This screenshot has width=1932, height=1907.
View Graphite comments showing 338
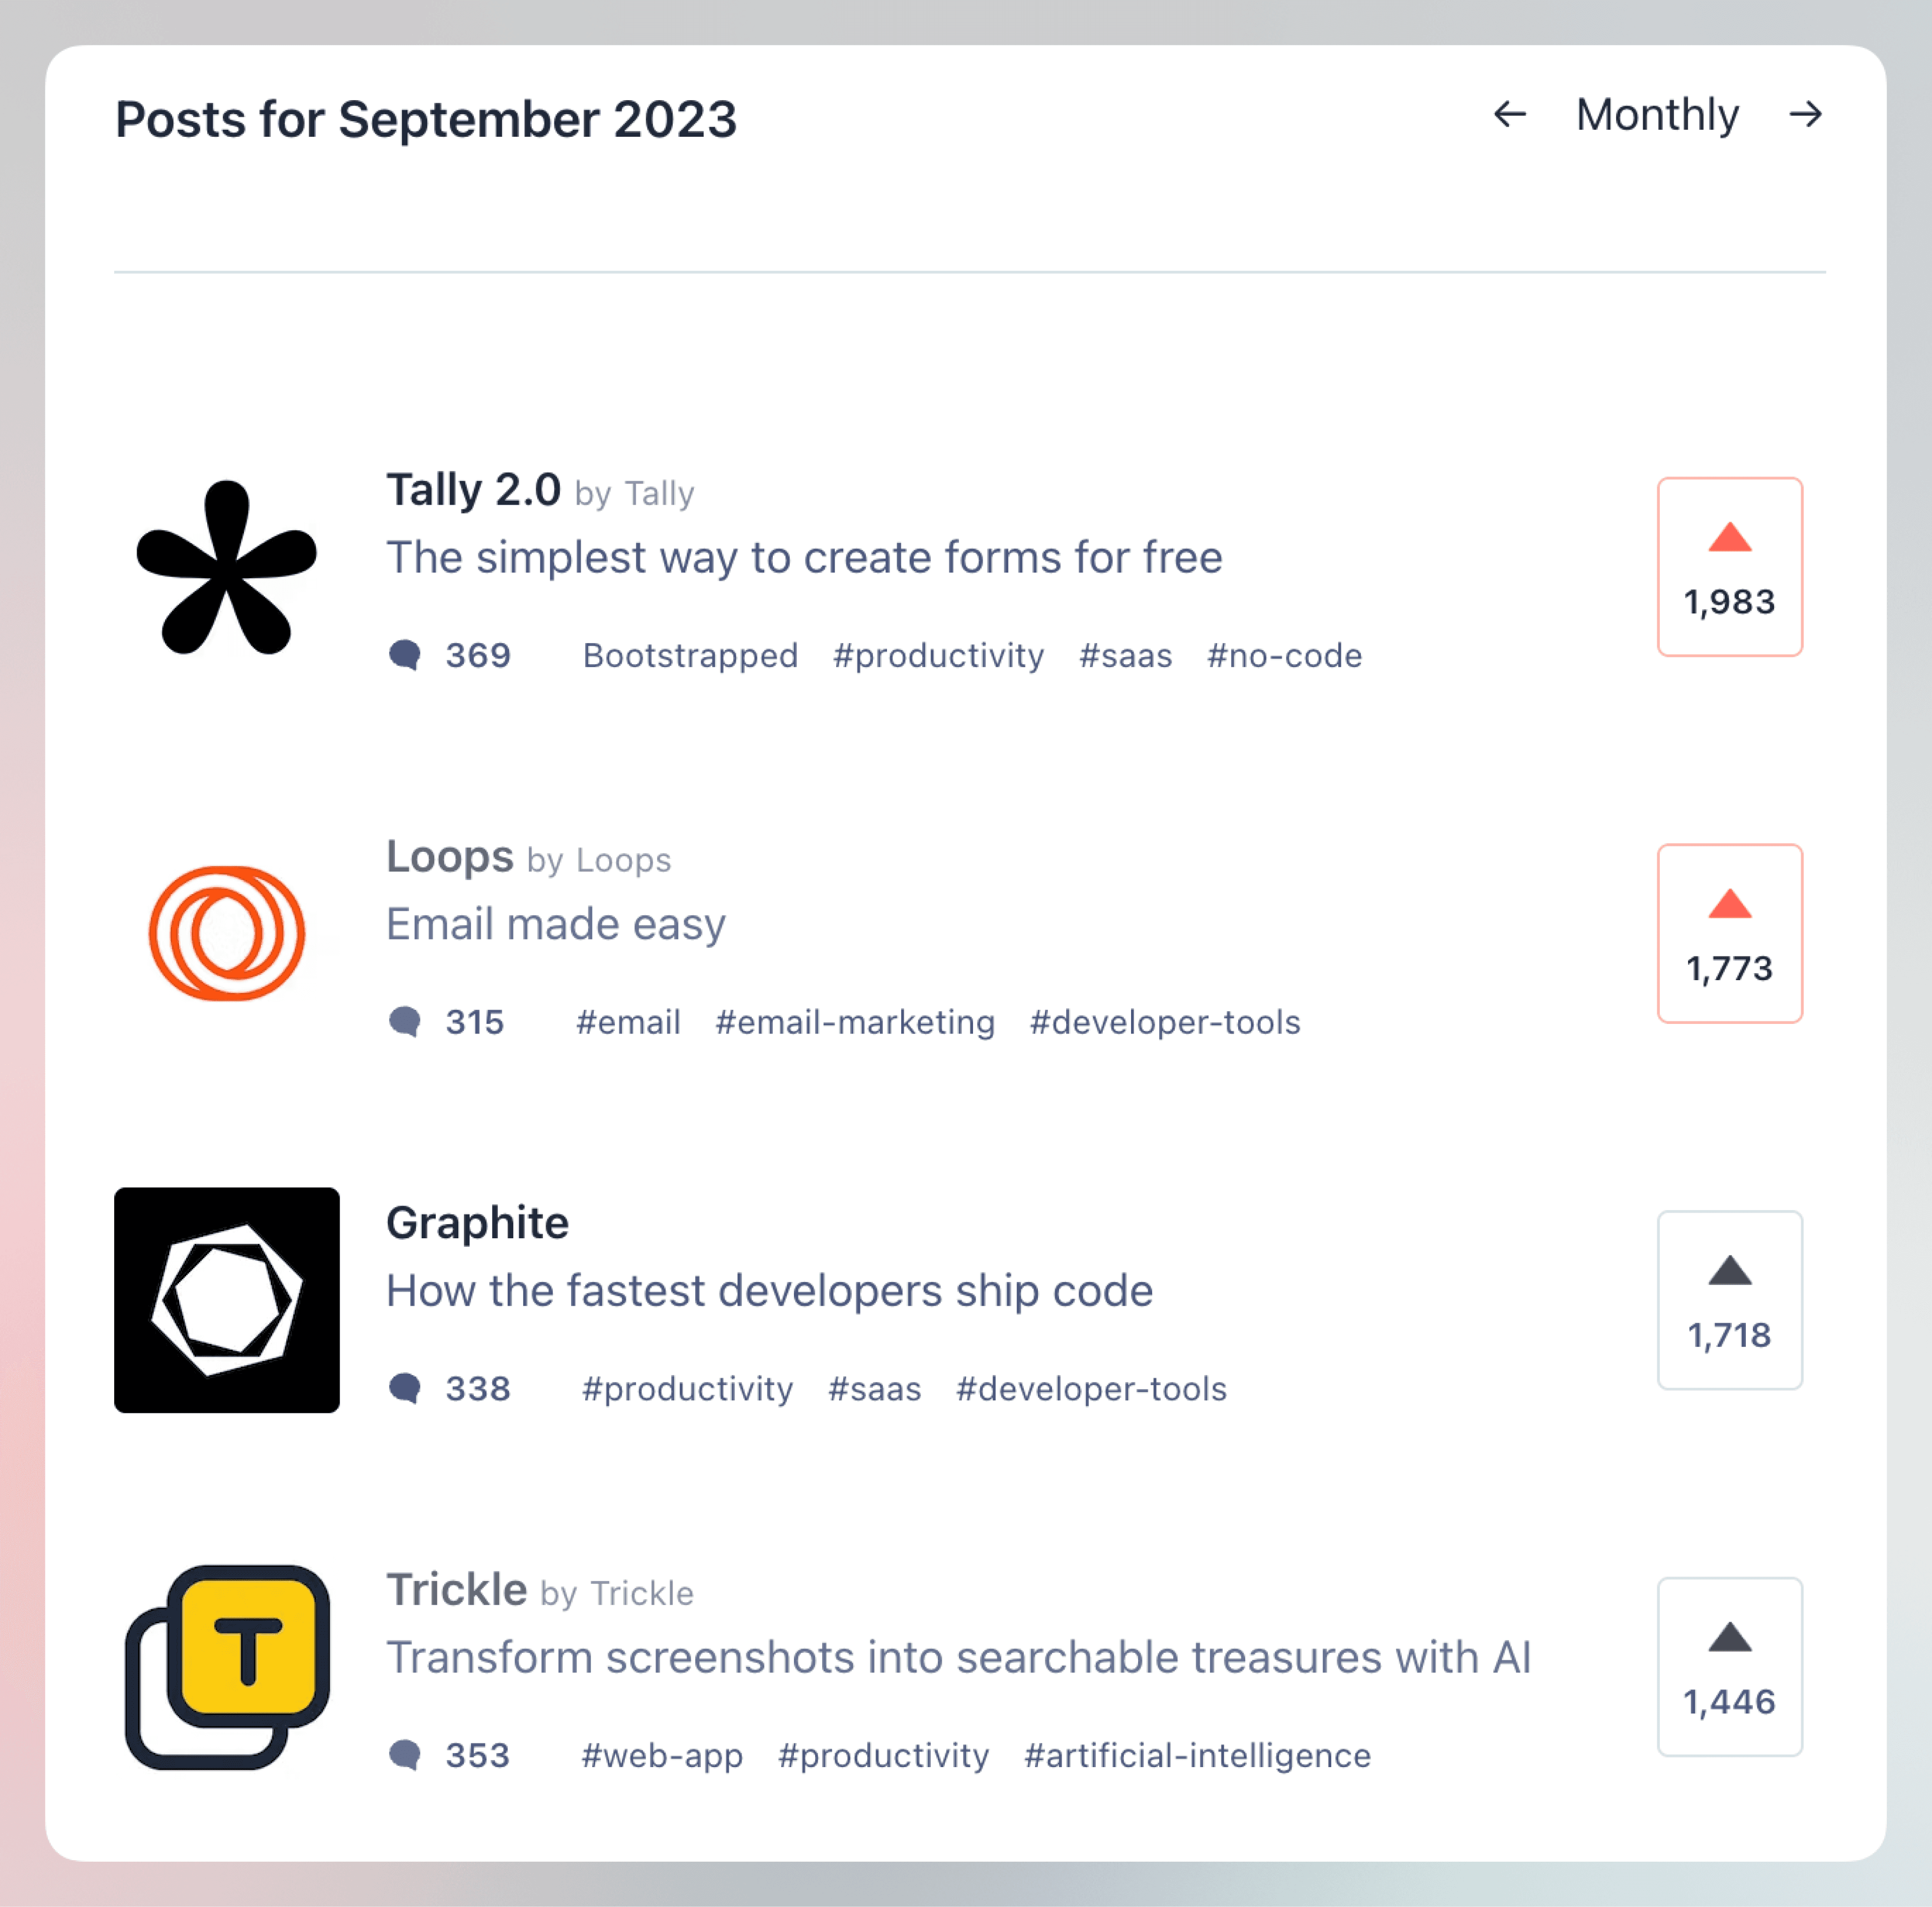(450, 1388)
